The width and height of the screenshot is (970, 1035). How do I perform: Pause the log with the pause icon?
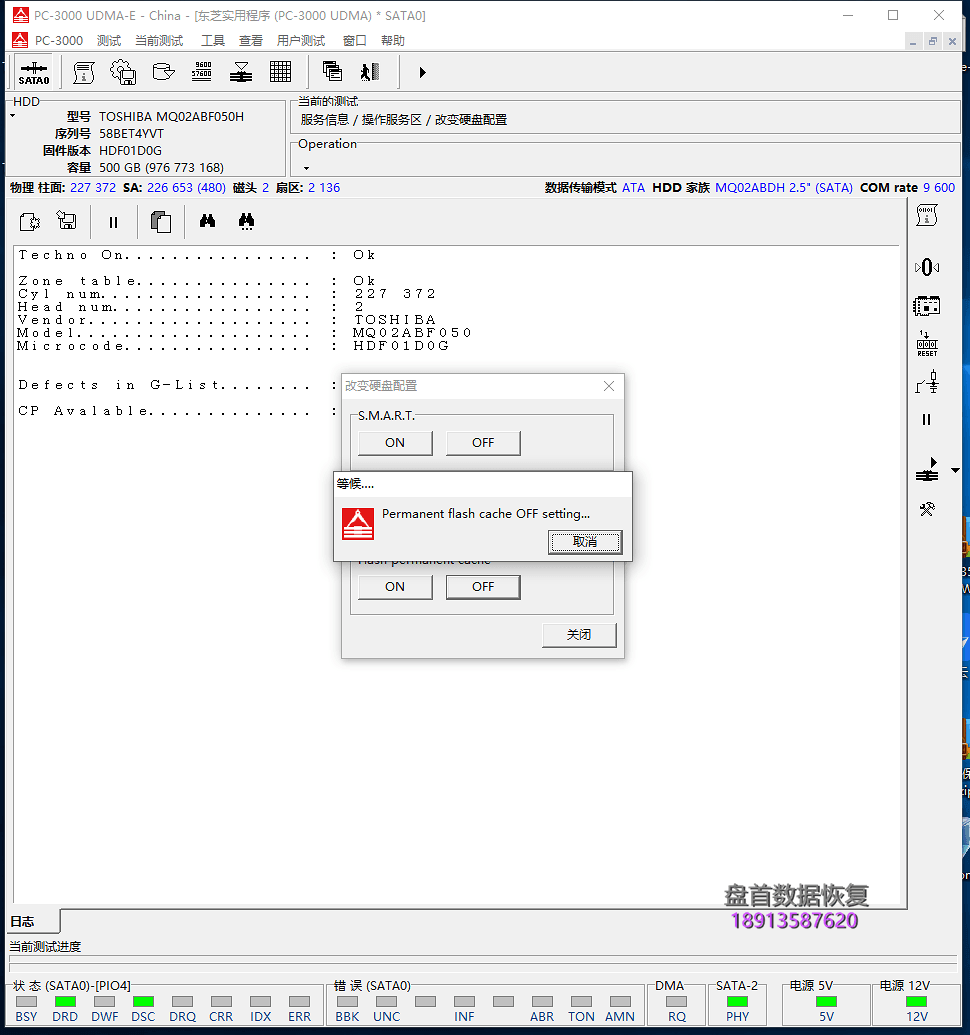(113, 222)
